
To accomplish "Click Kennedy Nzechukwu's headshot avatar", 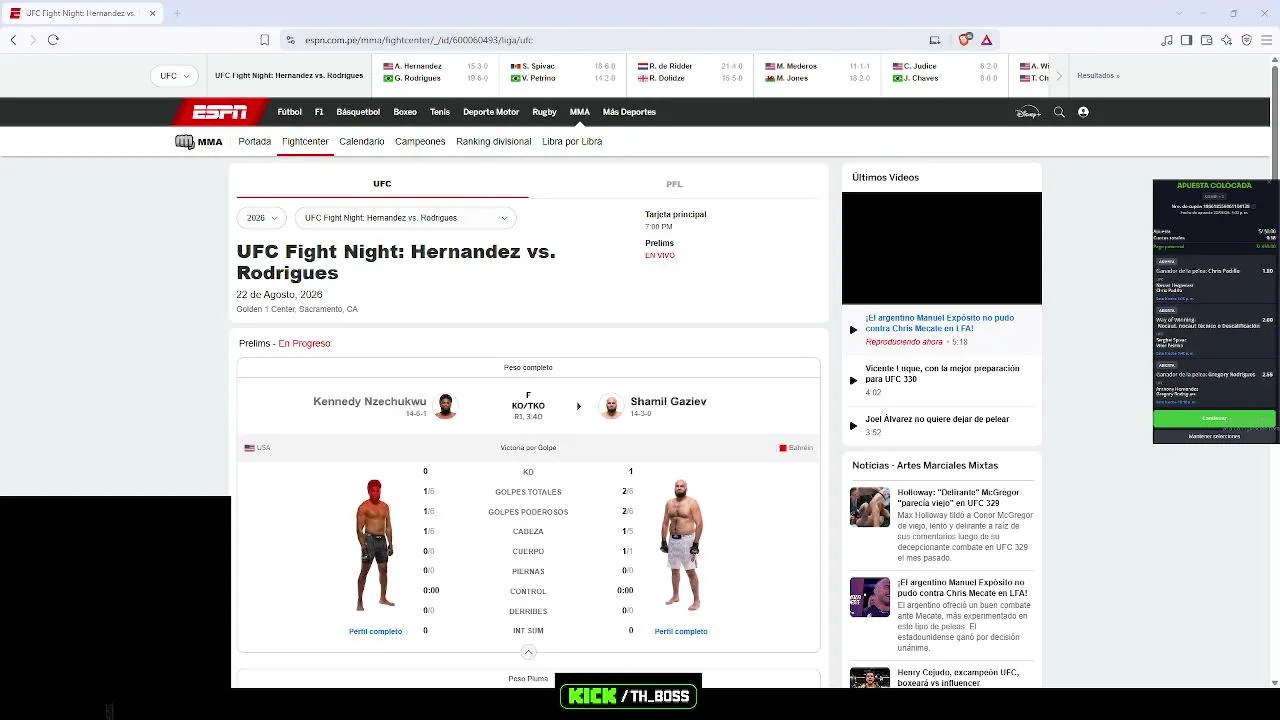I will click(445, 406).
